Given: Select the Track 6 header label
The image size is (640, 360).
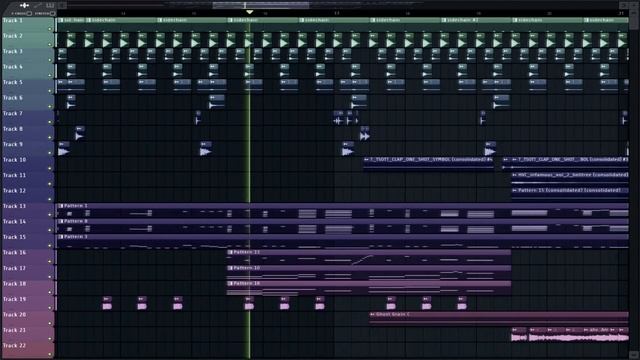Looking at the screenshot, I should tap(13, 98).
